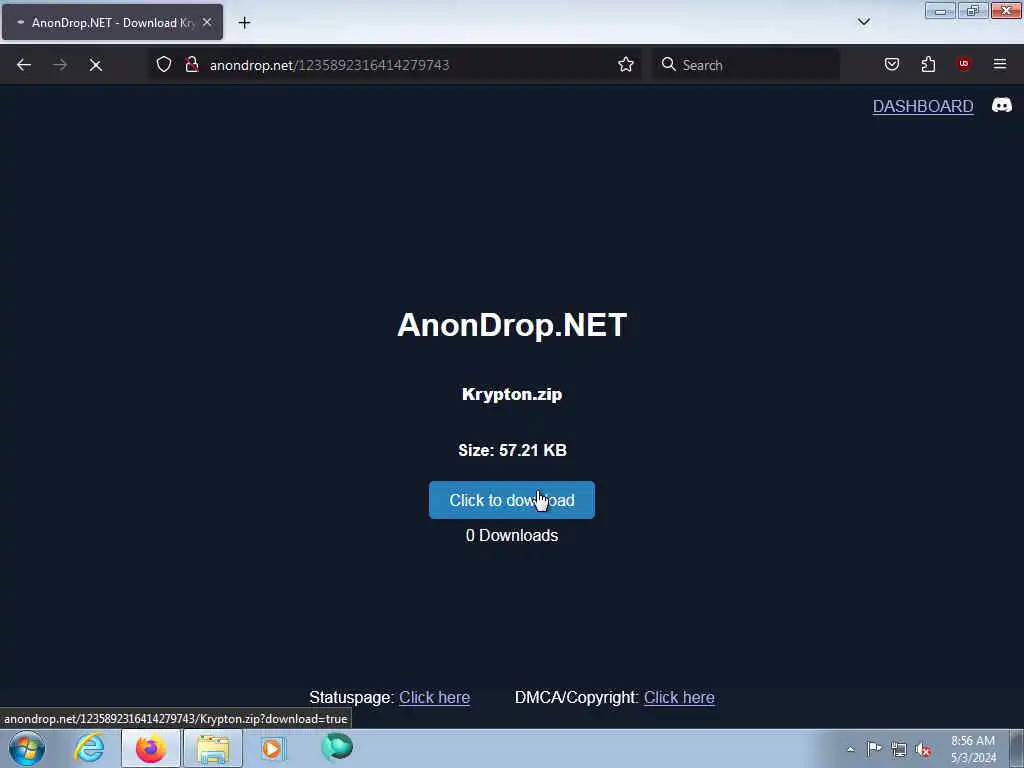Select the 0 Downloads counter text

point(512,536)
